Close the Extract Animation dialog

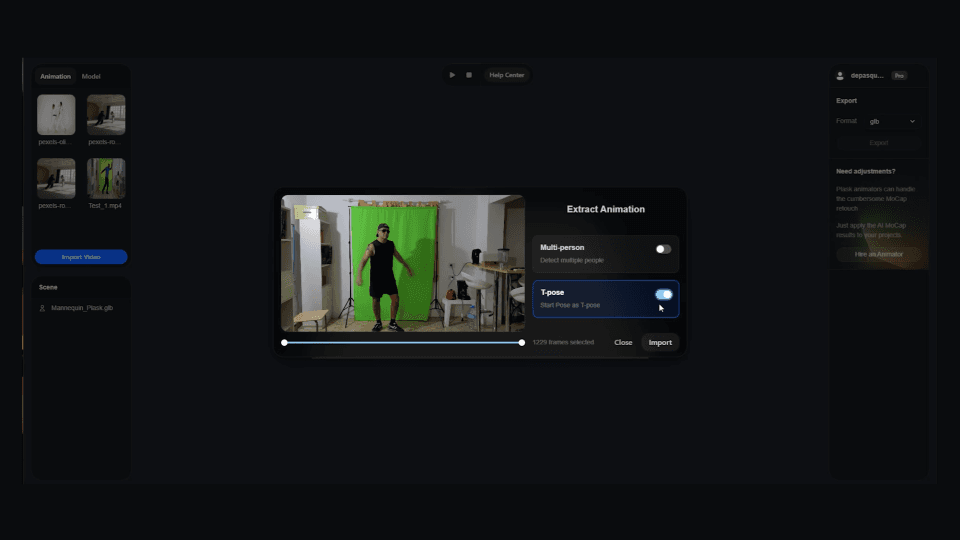[623, 342]
